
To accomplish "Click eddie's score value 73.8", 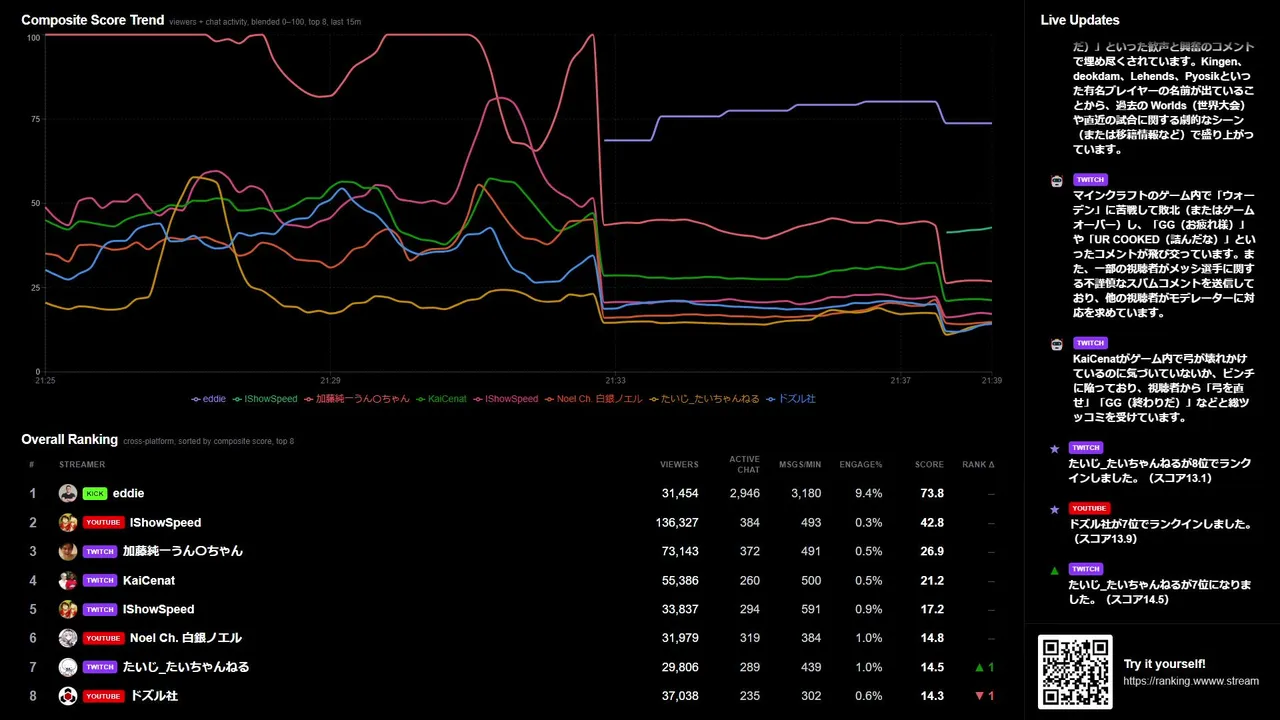I will (932, 494).
